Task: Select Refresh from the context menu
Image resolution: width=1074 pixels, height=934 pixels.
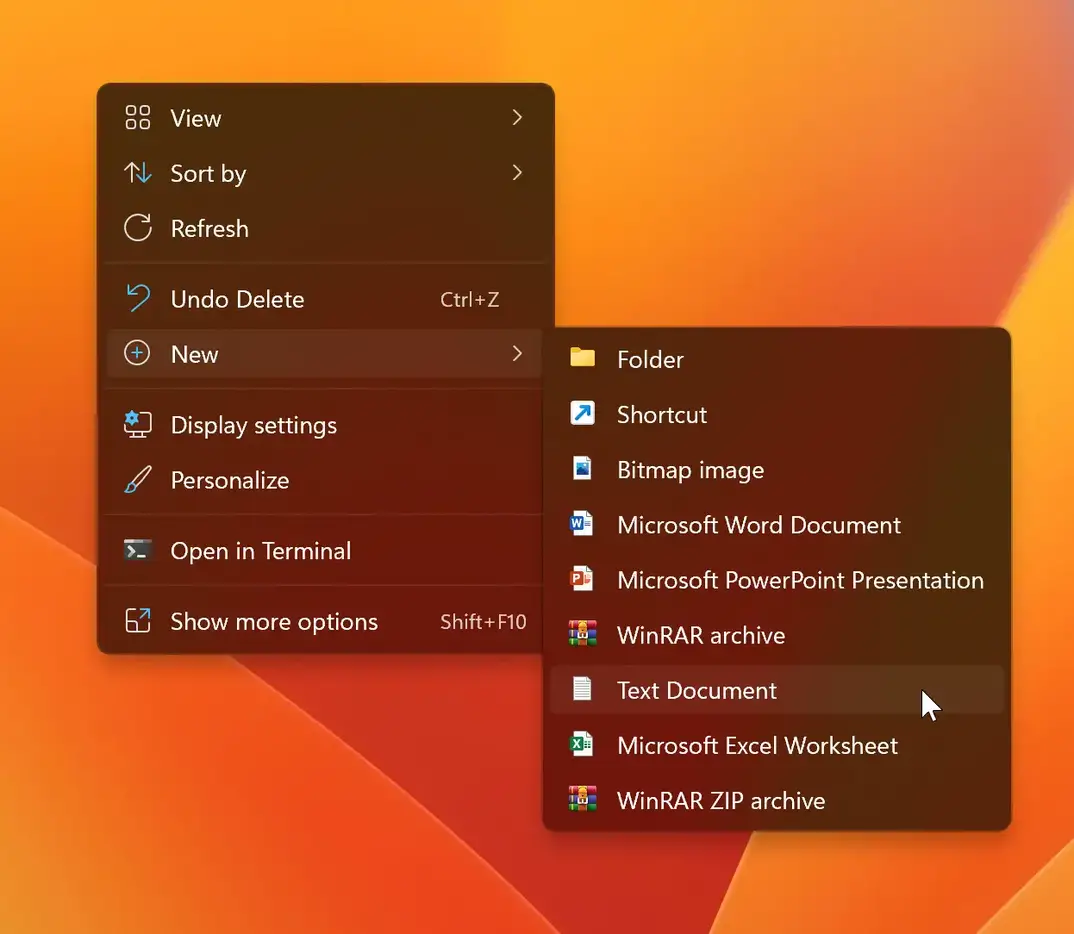Action: [x=325, y=228]
